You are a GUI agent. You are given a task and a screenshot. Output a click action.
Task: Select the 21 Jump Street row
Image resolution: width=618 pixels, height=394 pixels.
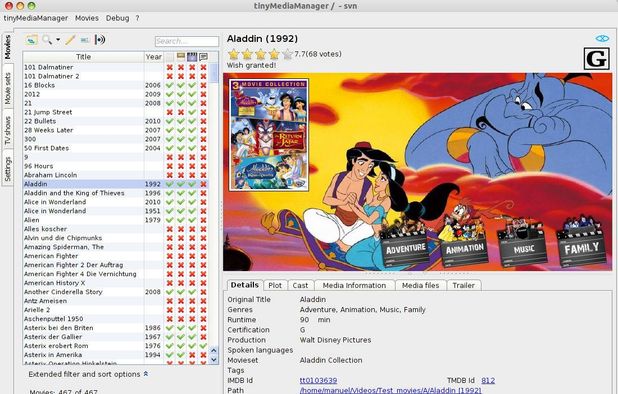click(x=116, y=112)
